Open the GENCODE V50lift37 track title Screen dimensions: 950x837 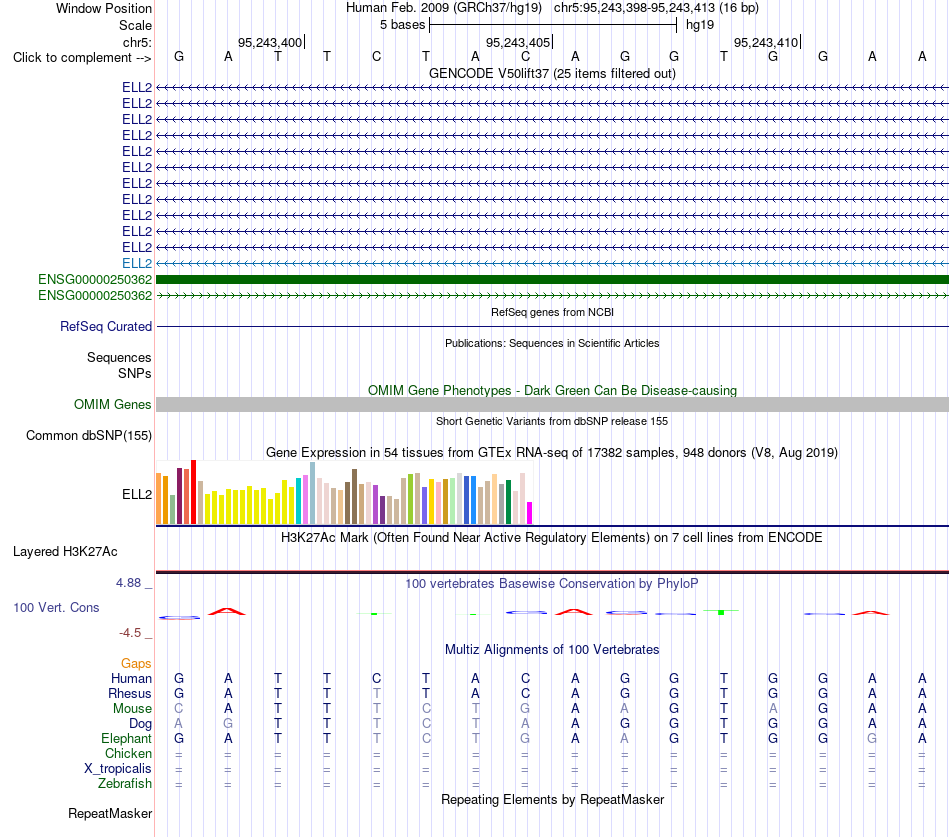[552, 73]
